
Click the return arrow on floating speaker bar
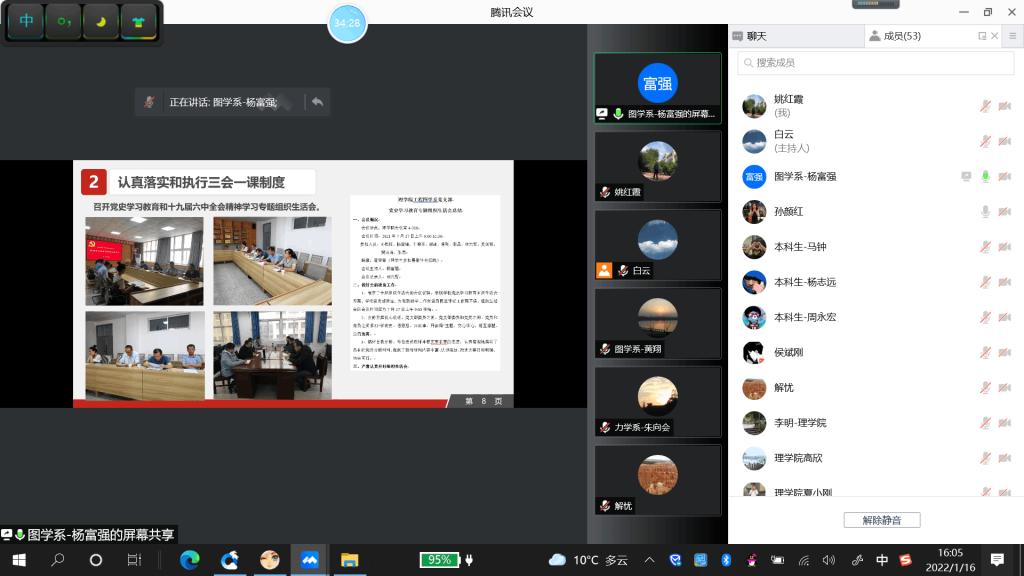(317, 102)
